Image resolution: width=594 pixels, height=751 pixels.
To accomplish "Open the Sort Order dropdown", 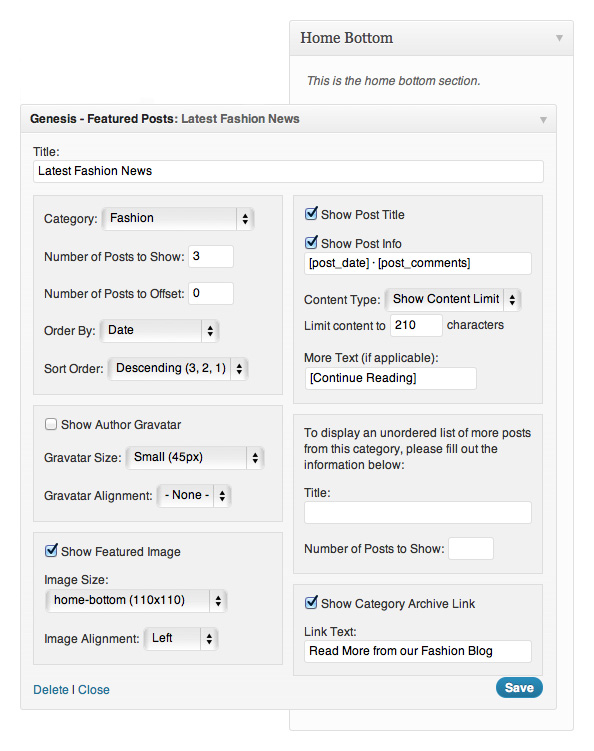I will (x=178, y=368).
